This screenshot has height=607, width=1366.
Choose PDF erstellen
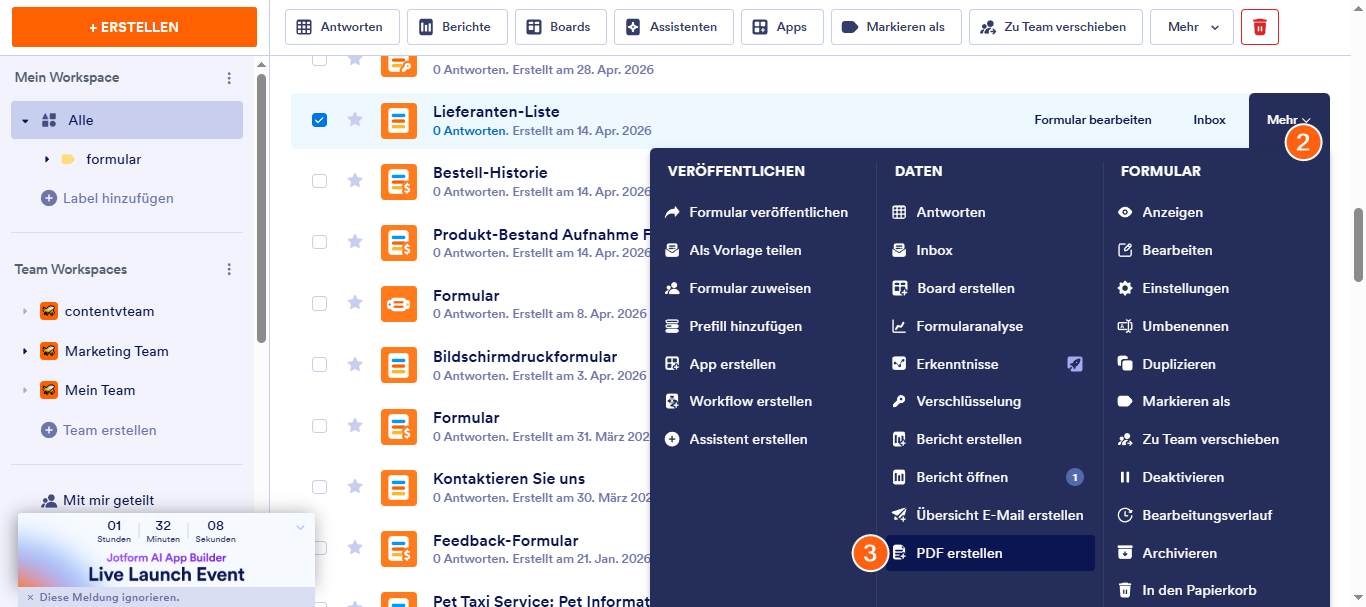[x=990, y=553]
